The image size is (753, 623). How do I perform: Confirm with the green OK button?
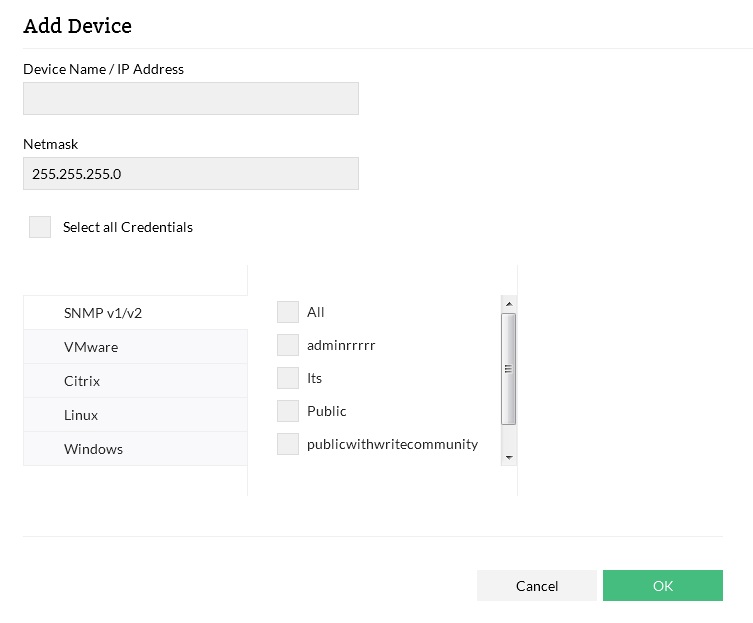(662, 586)
